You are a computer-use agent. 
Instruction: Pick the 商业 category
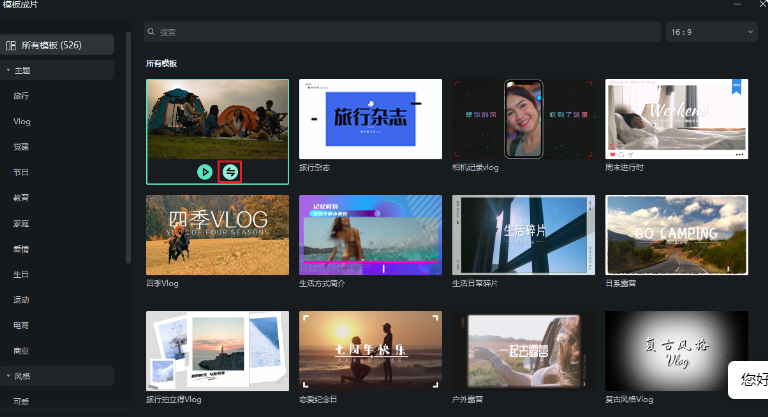tap(21, 351)
